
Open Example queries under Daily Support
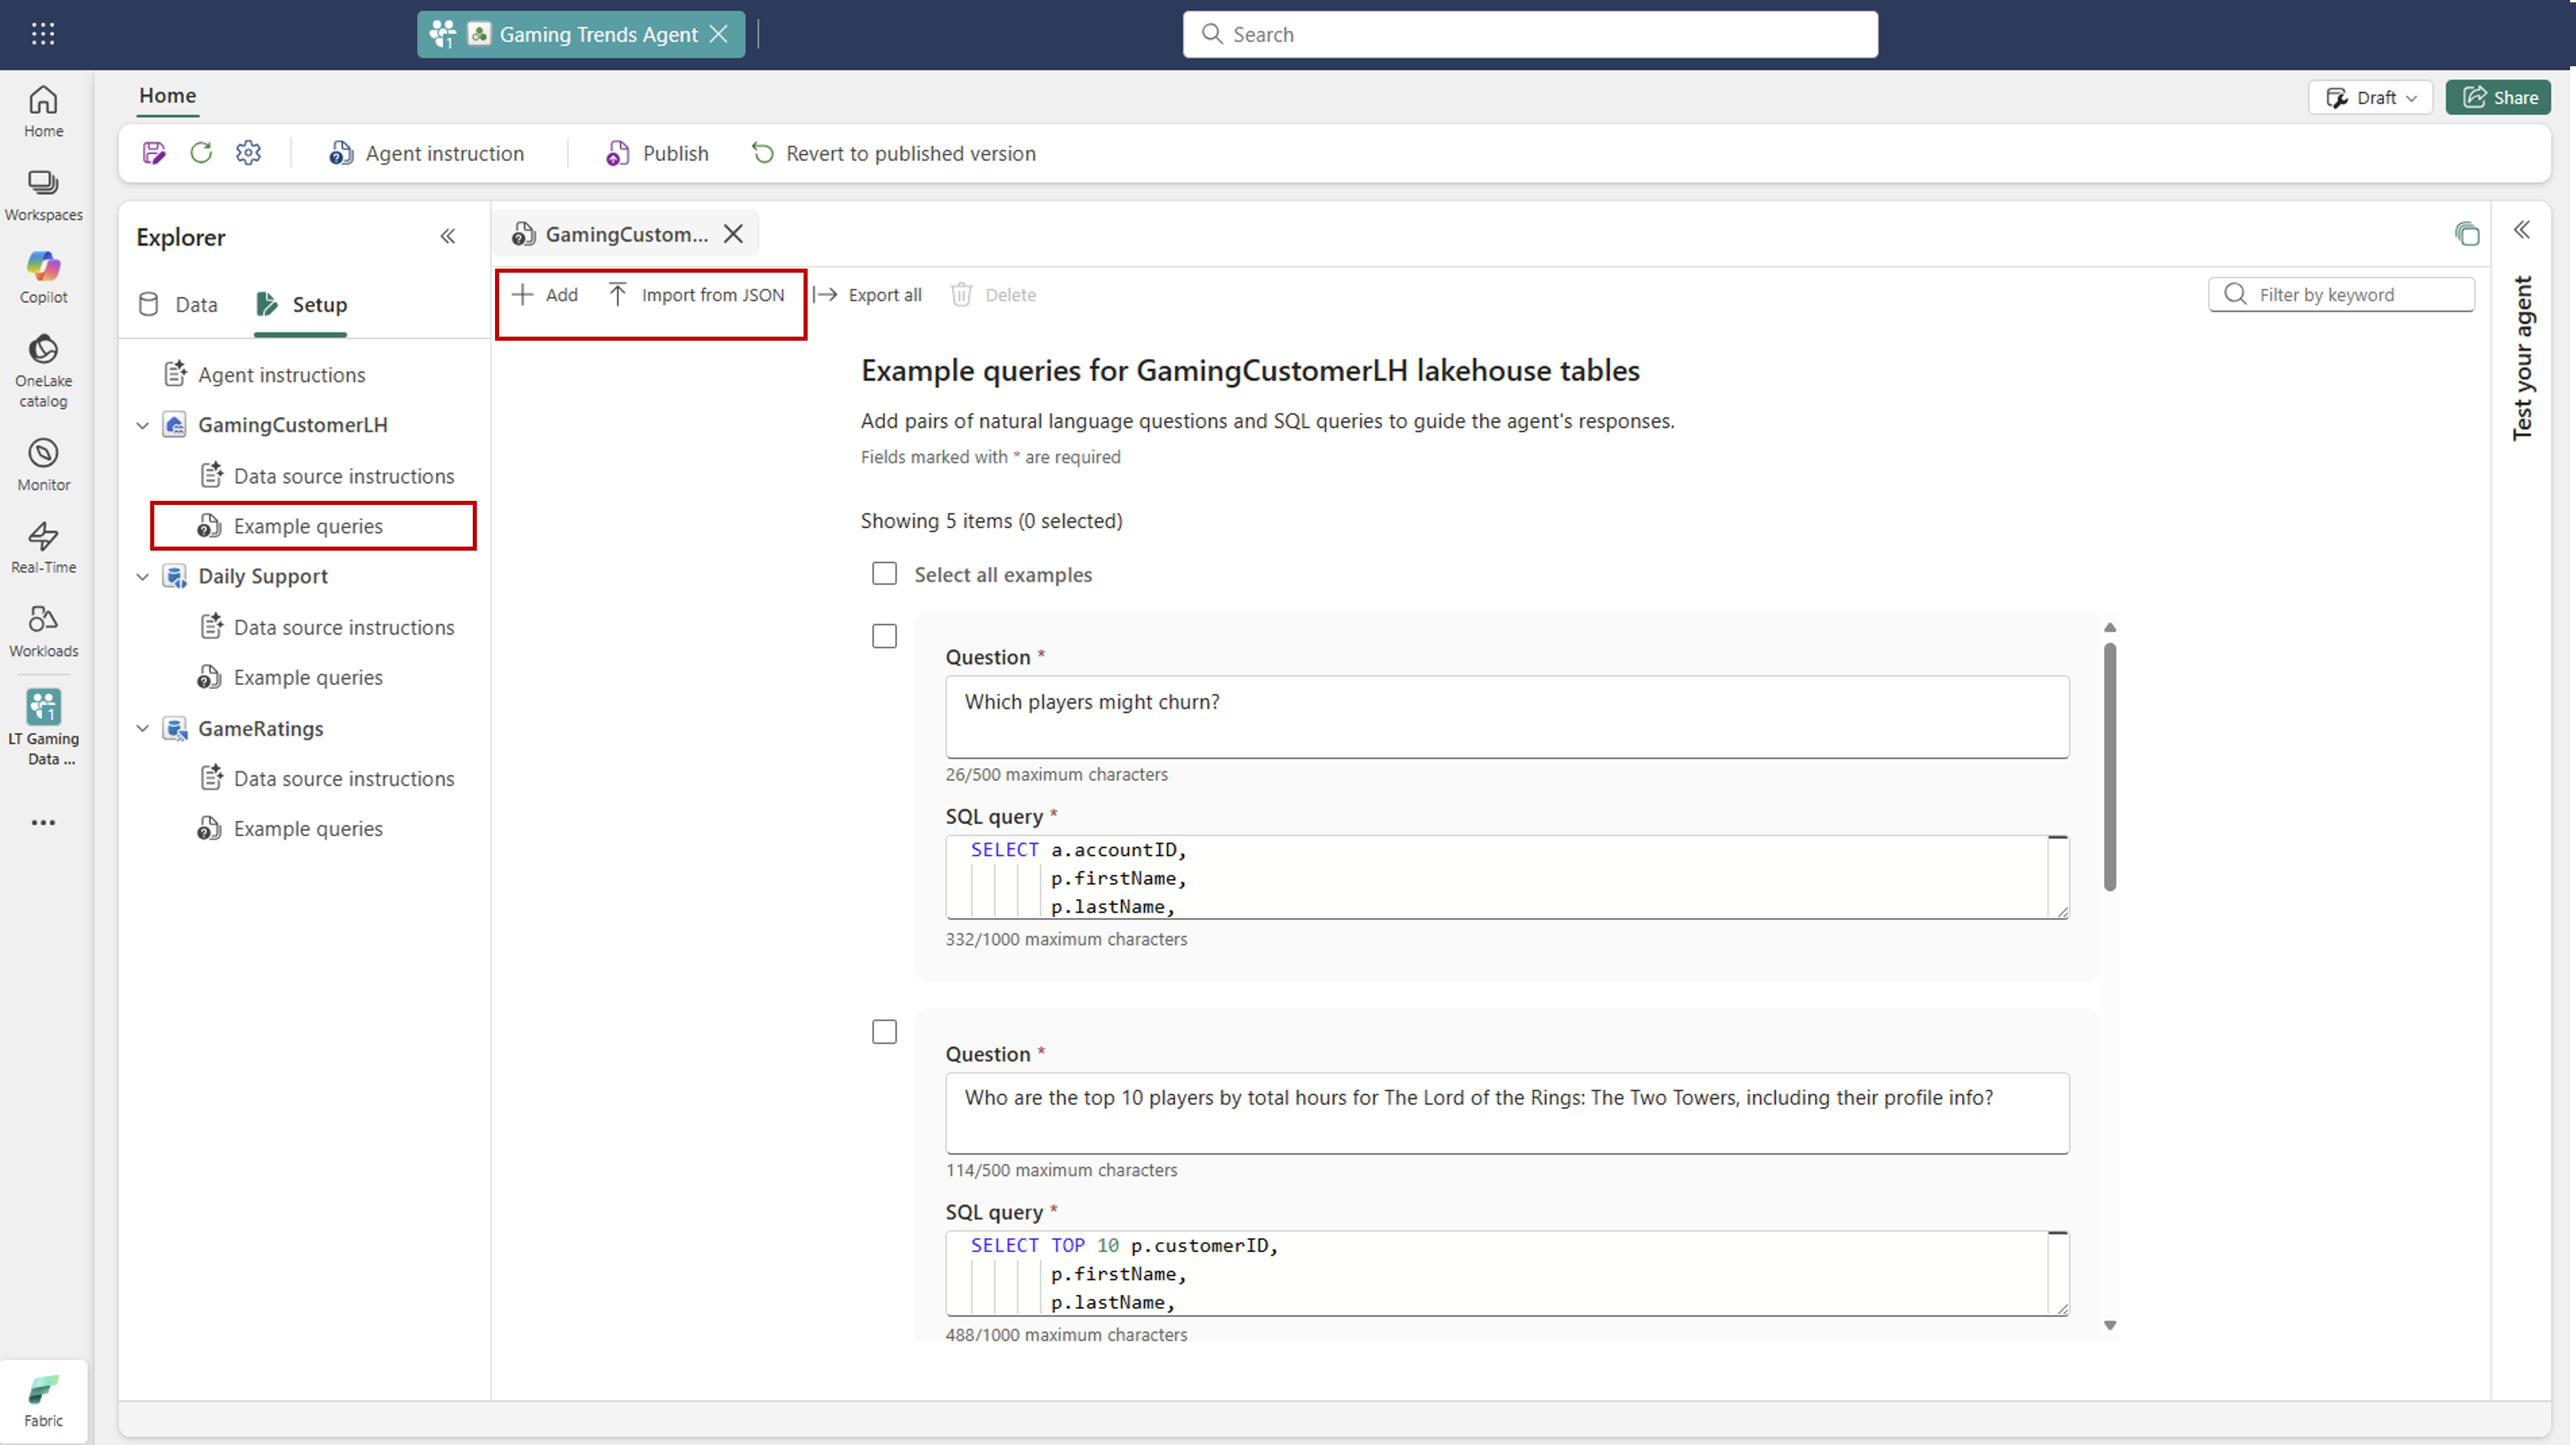coord(308,677)
